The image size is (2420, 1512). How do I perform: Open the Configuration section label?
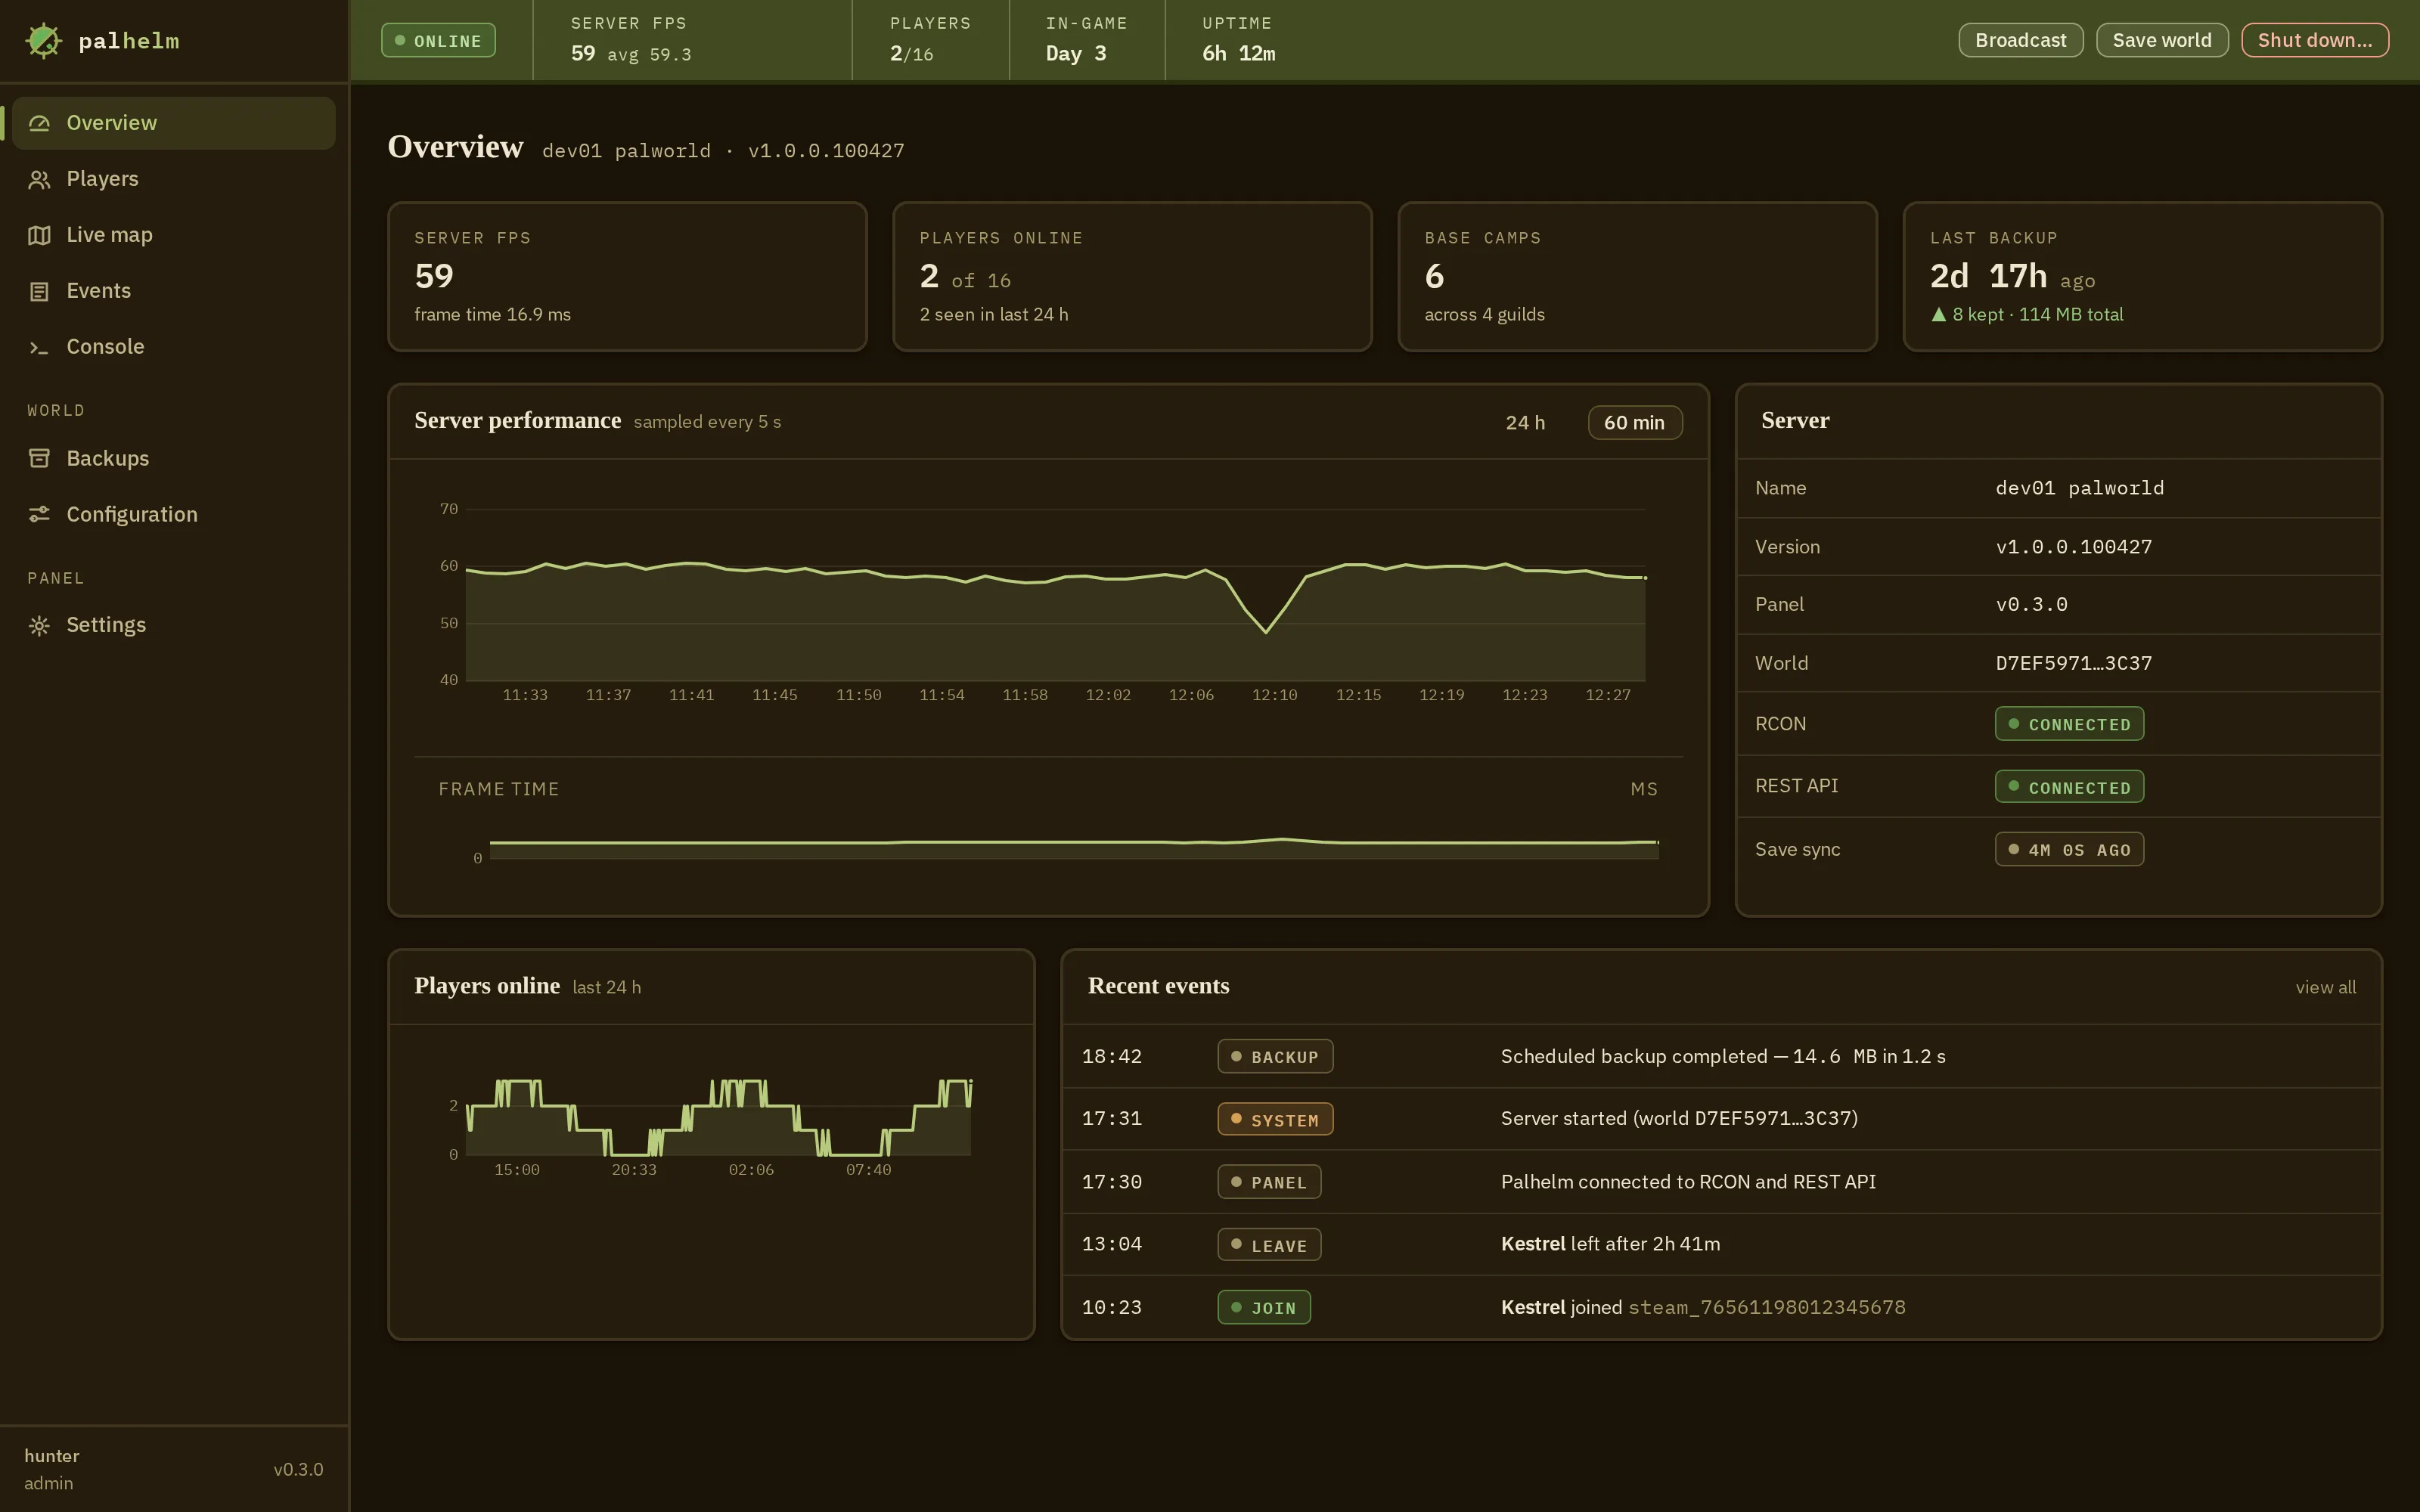132,514
